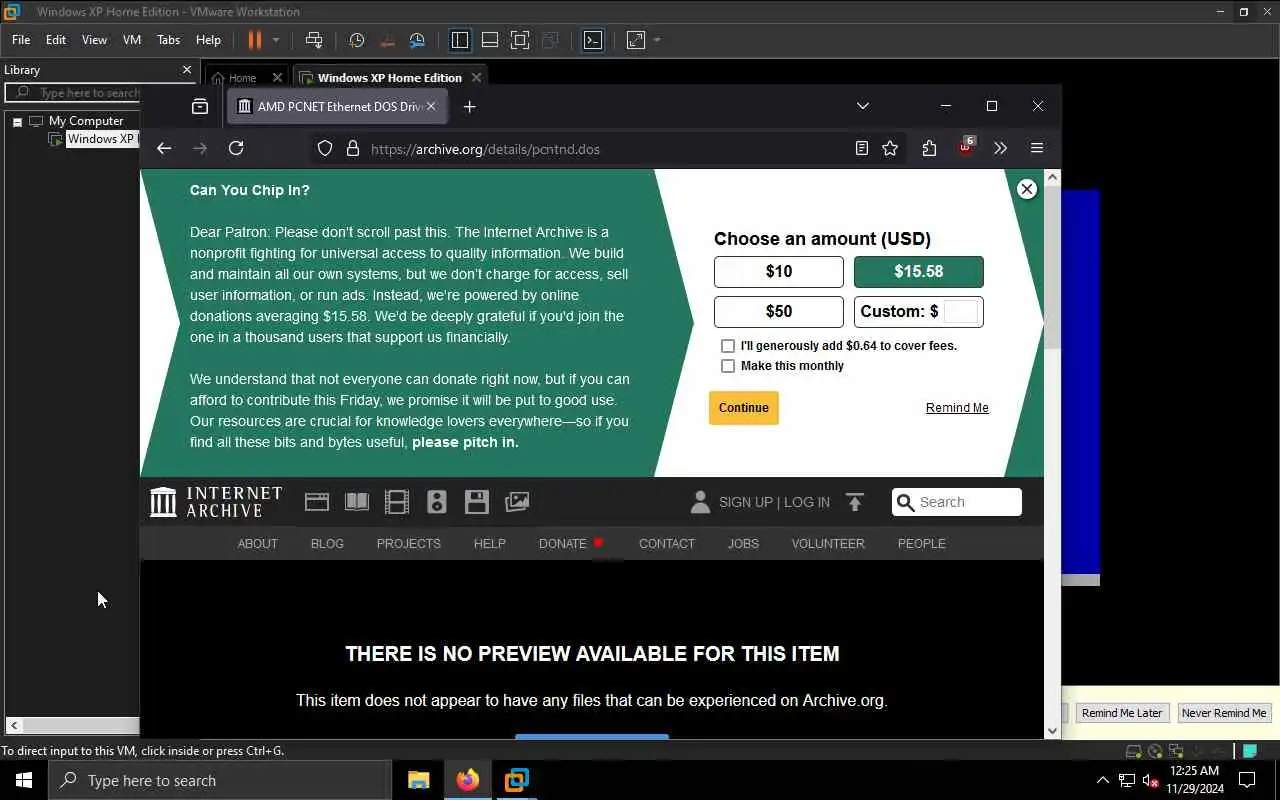Click Never Remind Me button in VM
The width and height of the screenshot is (1280, 800).
(x=1224, y=713)
